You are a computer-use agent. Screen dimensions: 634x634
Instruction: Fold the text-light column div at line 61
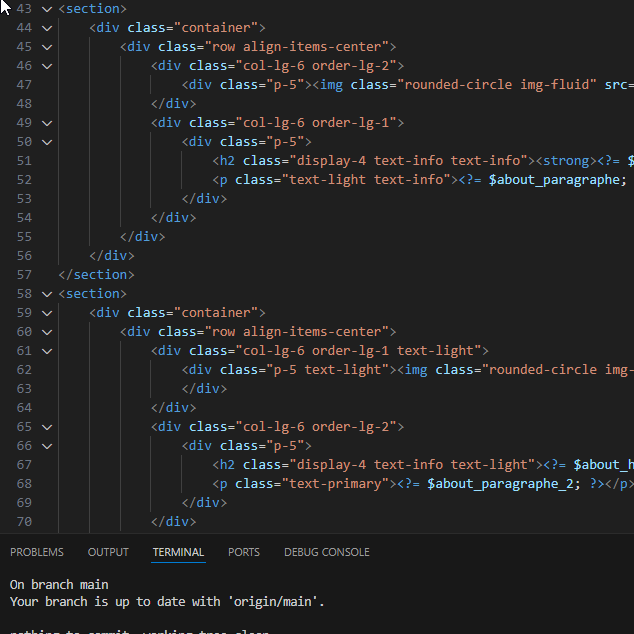tap(47, 351)
